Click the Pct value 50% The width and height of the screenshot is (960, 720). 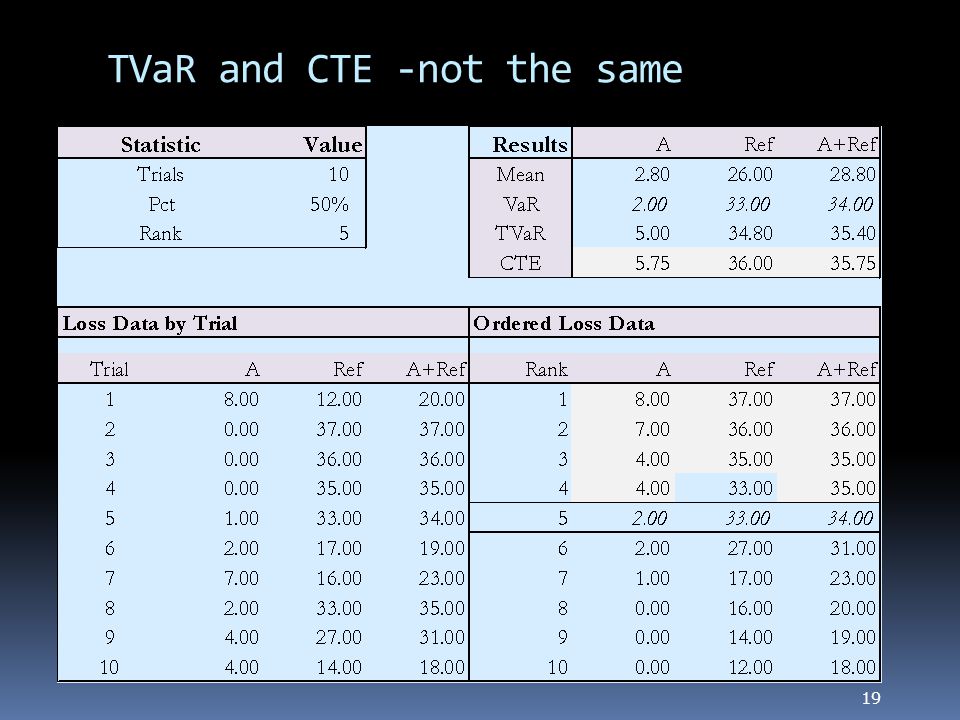(x=329, y=204)
